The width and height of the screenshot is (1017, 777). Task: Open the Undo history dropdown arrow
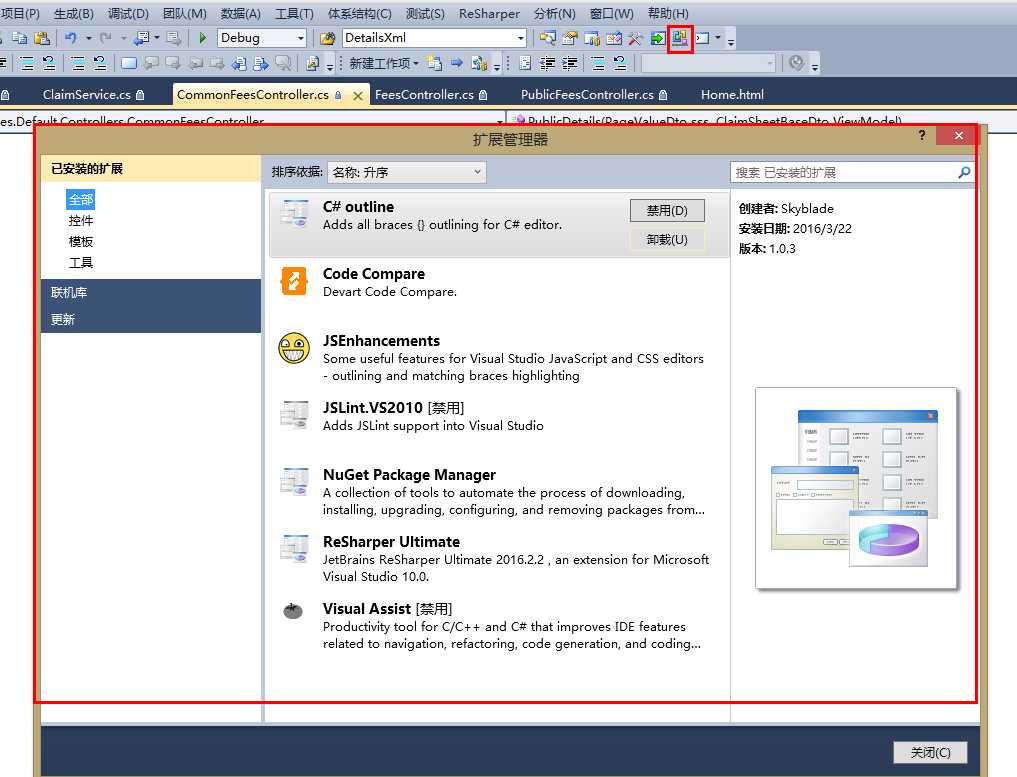tap(88, 38)
